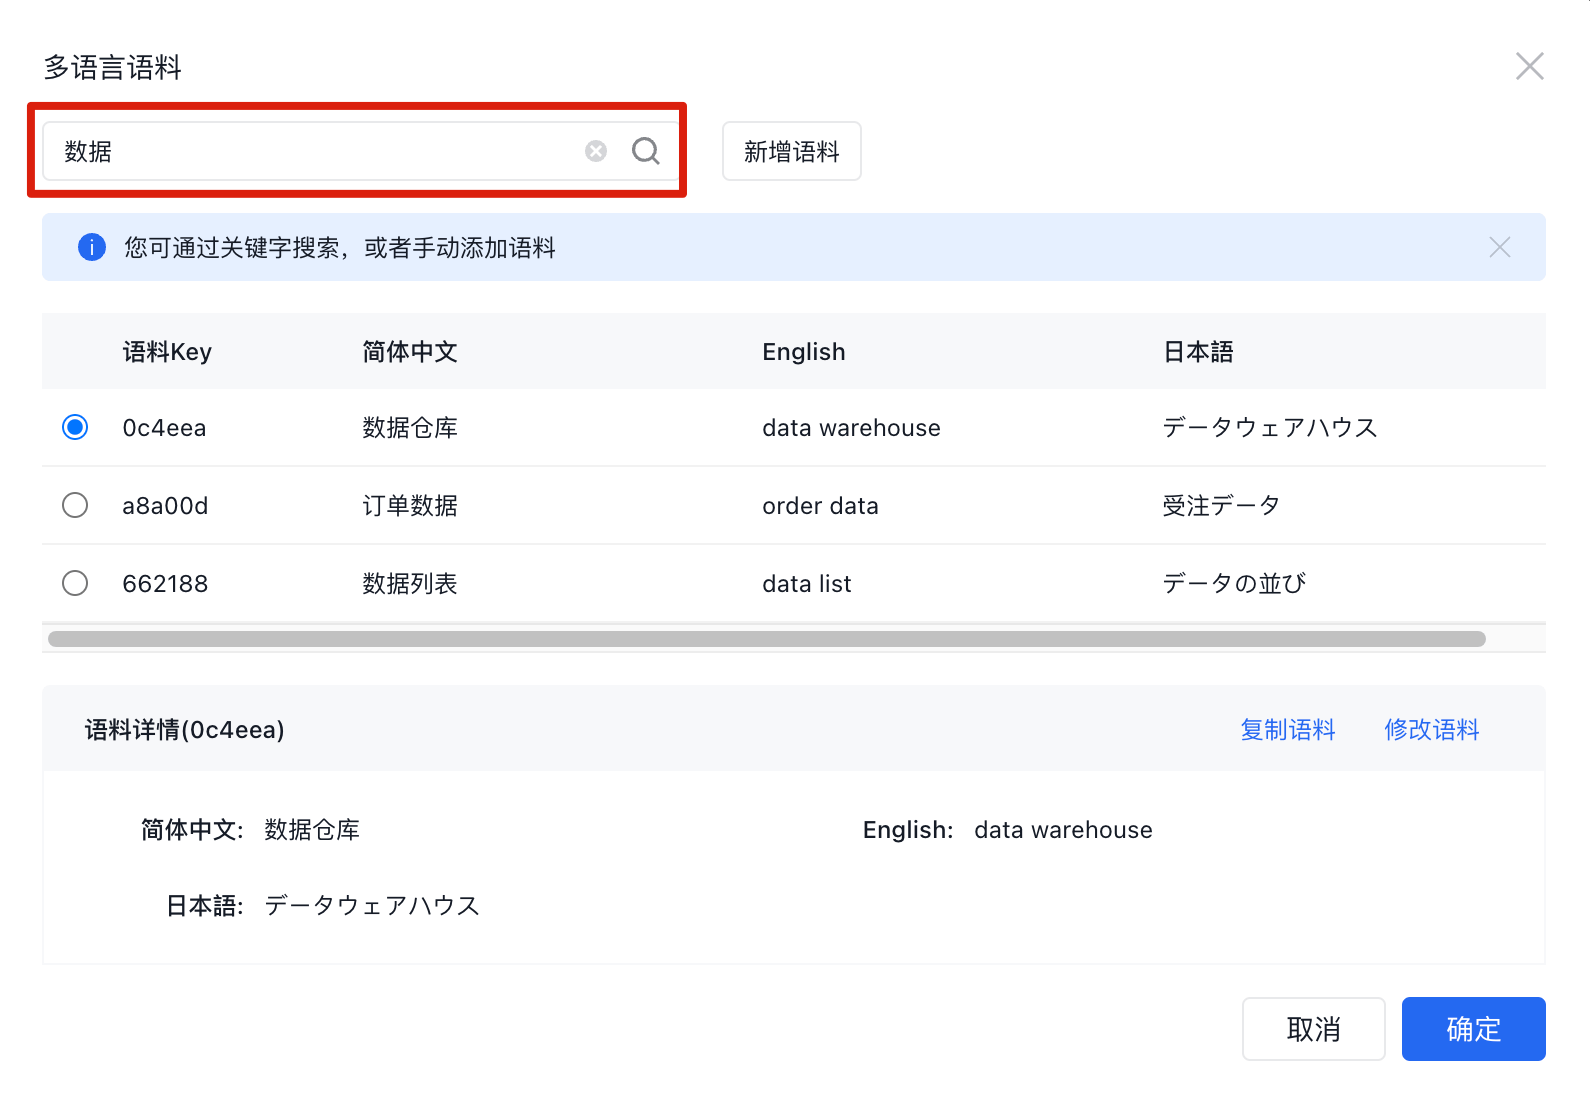Click 新增语料 button
The image size is (1590, 1104).
[x=792, y=151]
